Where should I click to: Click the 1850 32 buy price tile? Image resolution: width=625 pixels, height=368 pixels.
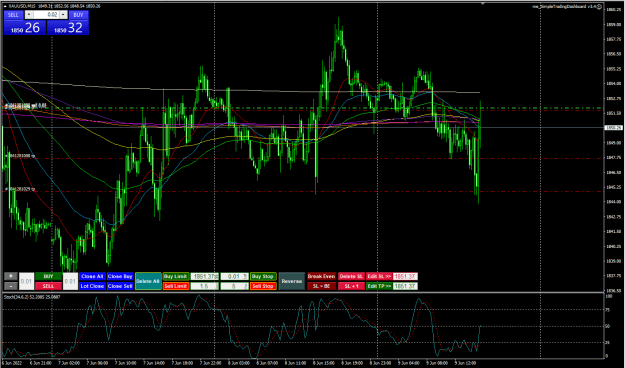point(68,28)
